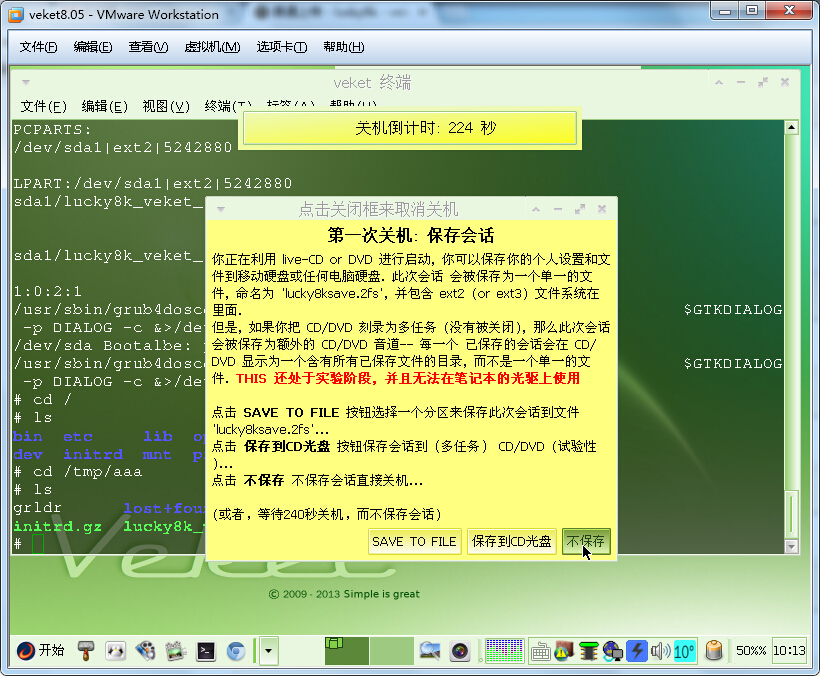The width and height of the screenshot is (820, 676).
Task: Open the camera screenshot icon in taskbar
Action: (x=460, y=651)
